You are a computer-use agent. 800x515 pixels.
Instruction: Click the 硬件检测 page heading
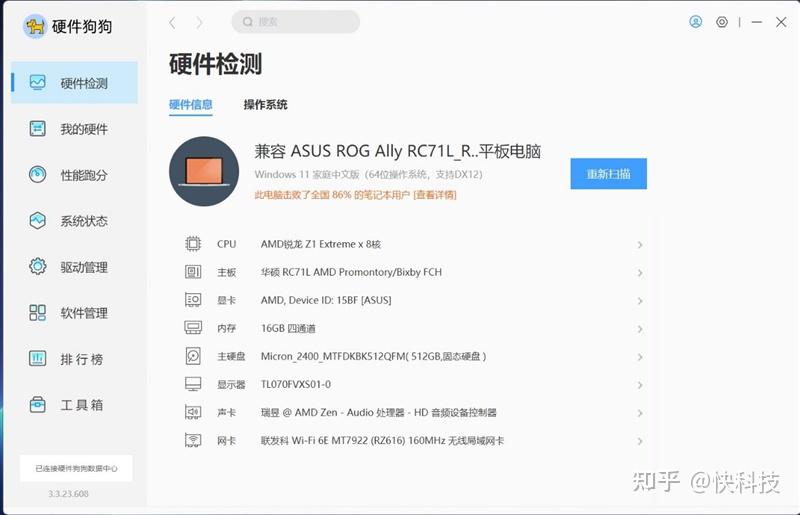coord(215,64)
